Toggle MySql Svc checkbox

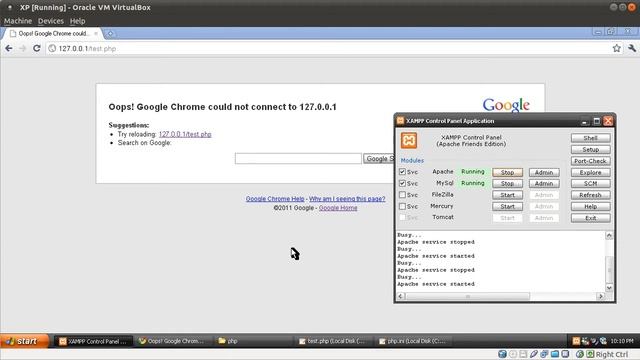pos(402,183)
